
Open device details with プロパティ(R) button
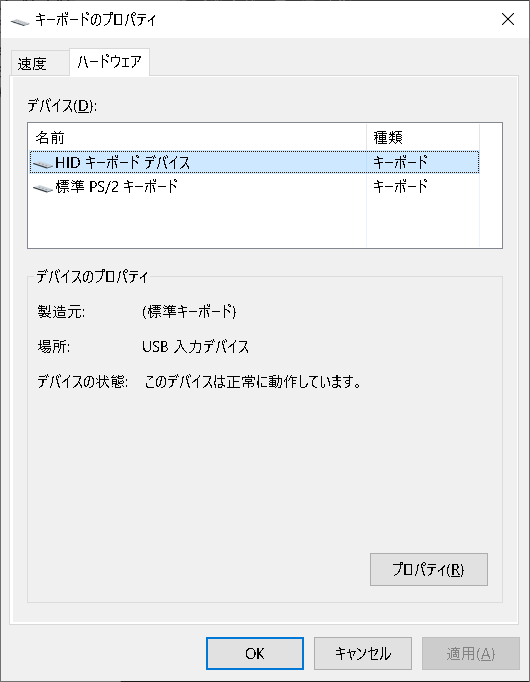point(429,569)
